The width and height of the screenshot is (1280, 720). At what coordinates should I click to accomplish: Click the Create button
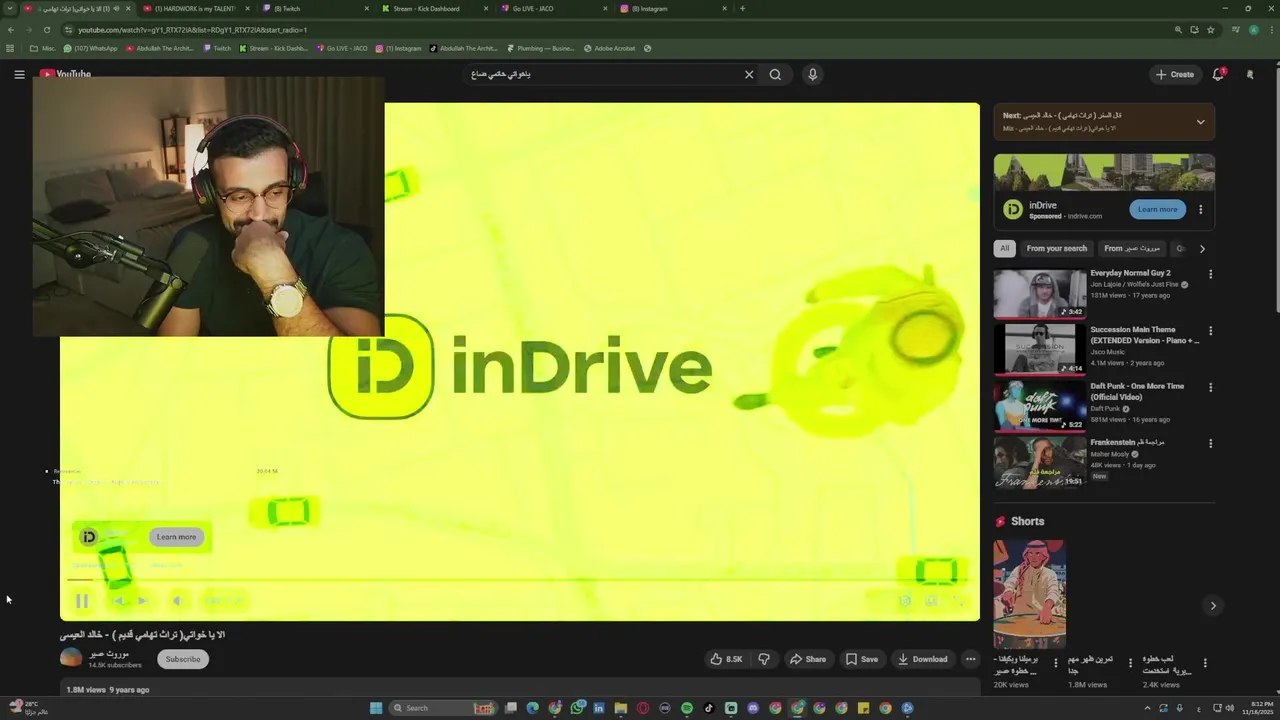pos(1175,74)
